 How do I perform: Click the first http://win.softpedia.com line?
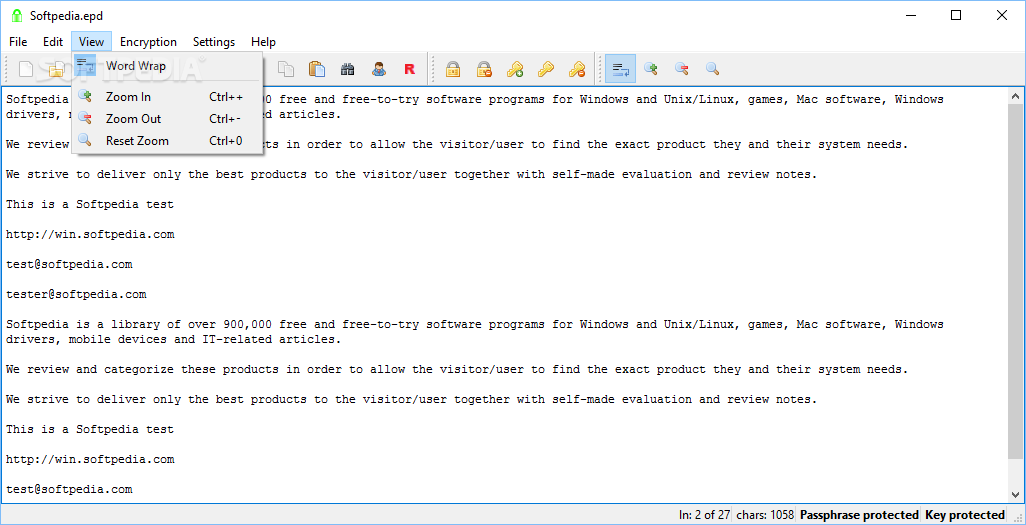(x=90, y=234)
